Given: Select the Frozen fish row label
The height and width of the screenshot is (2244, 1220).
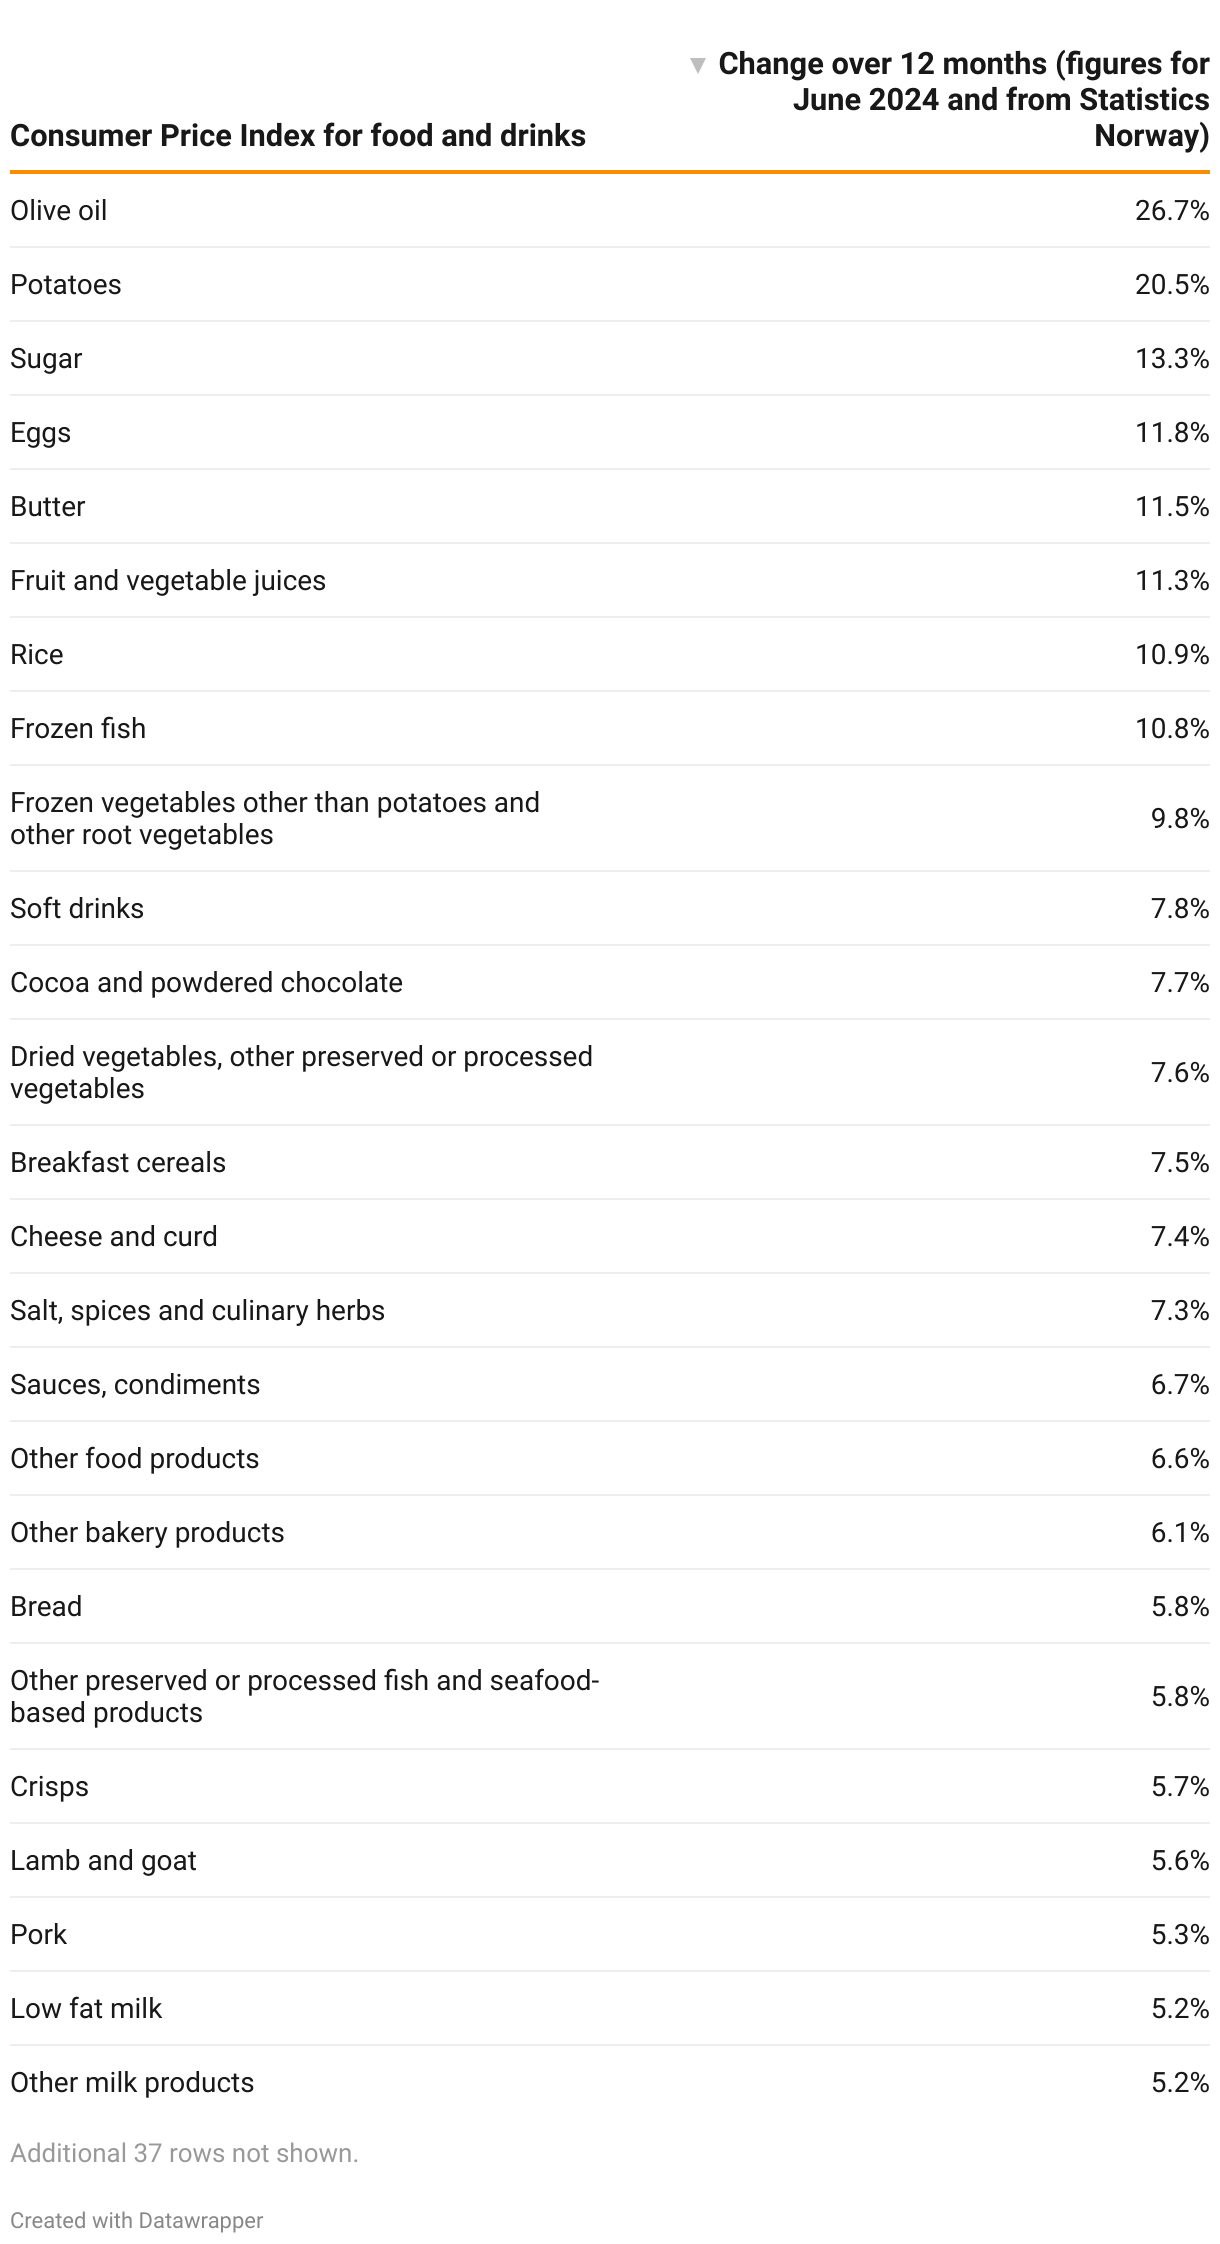Looking at the screenshot, I should [x=78, y=729].
